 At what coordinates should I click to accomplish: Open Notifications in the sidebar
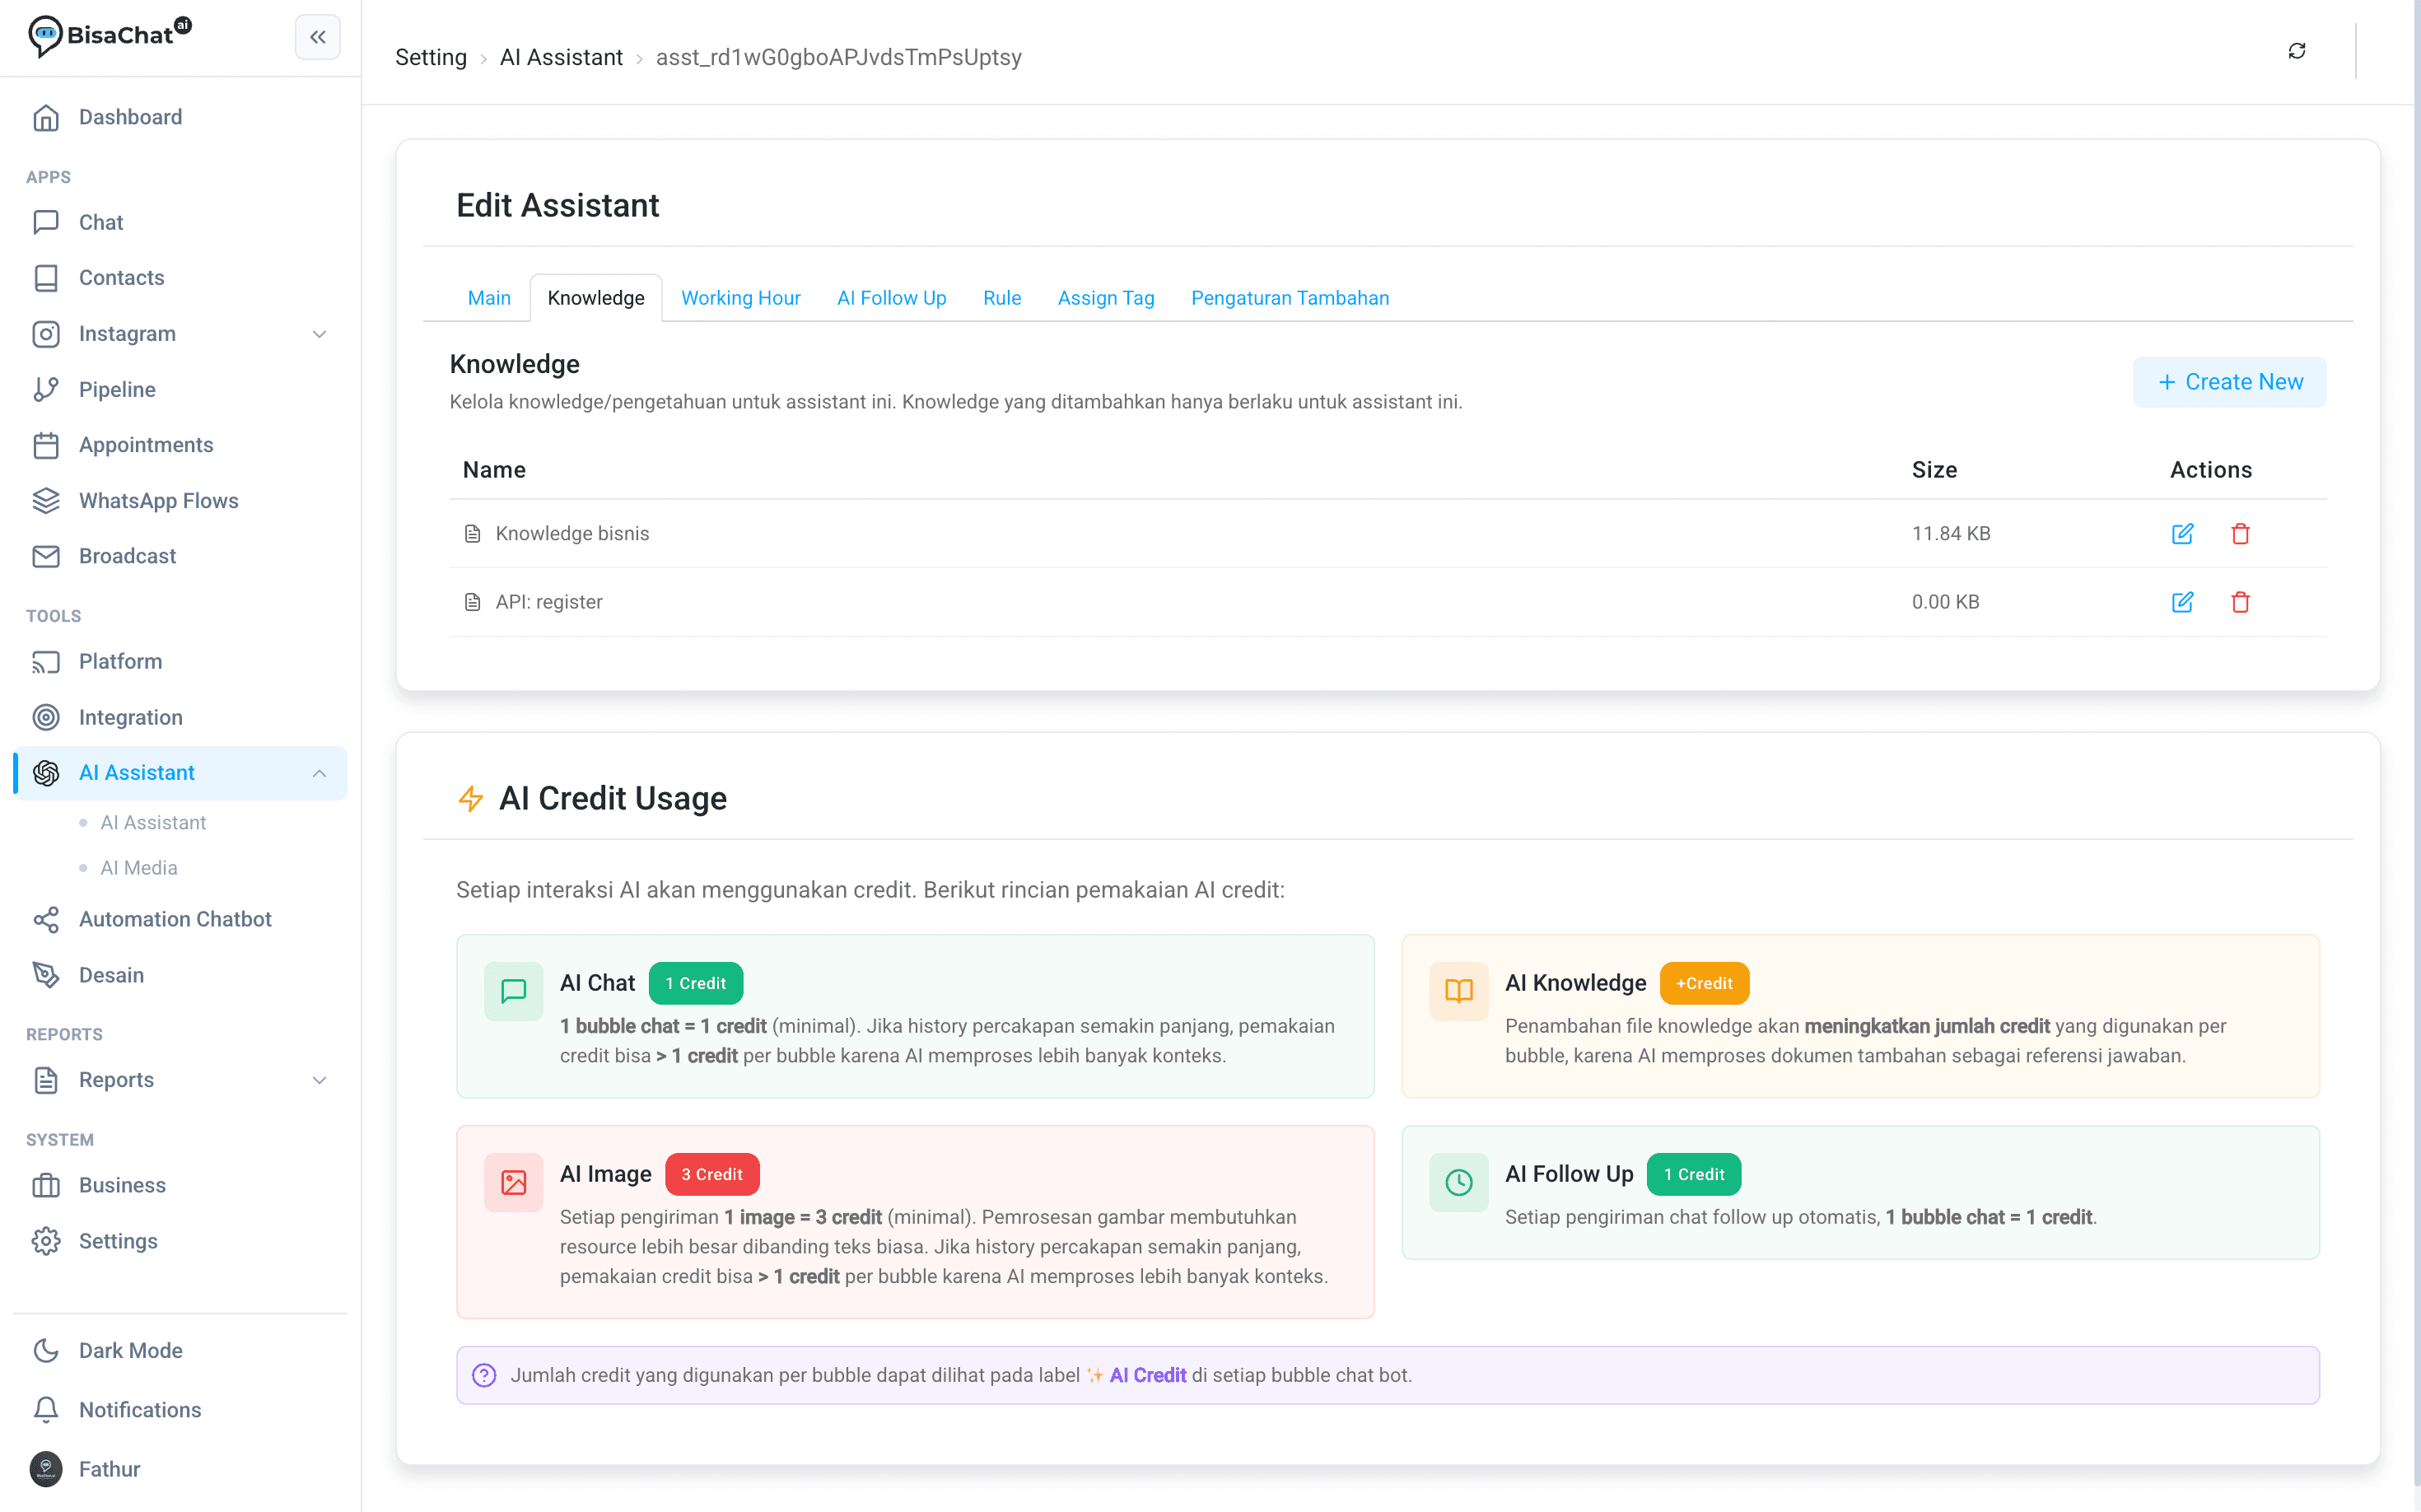[180, 1409]
